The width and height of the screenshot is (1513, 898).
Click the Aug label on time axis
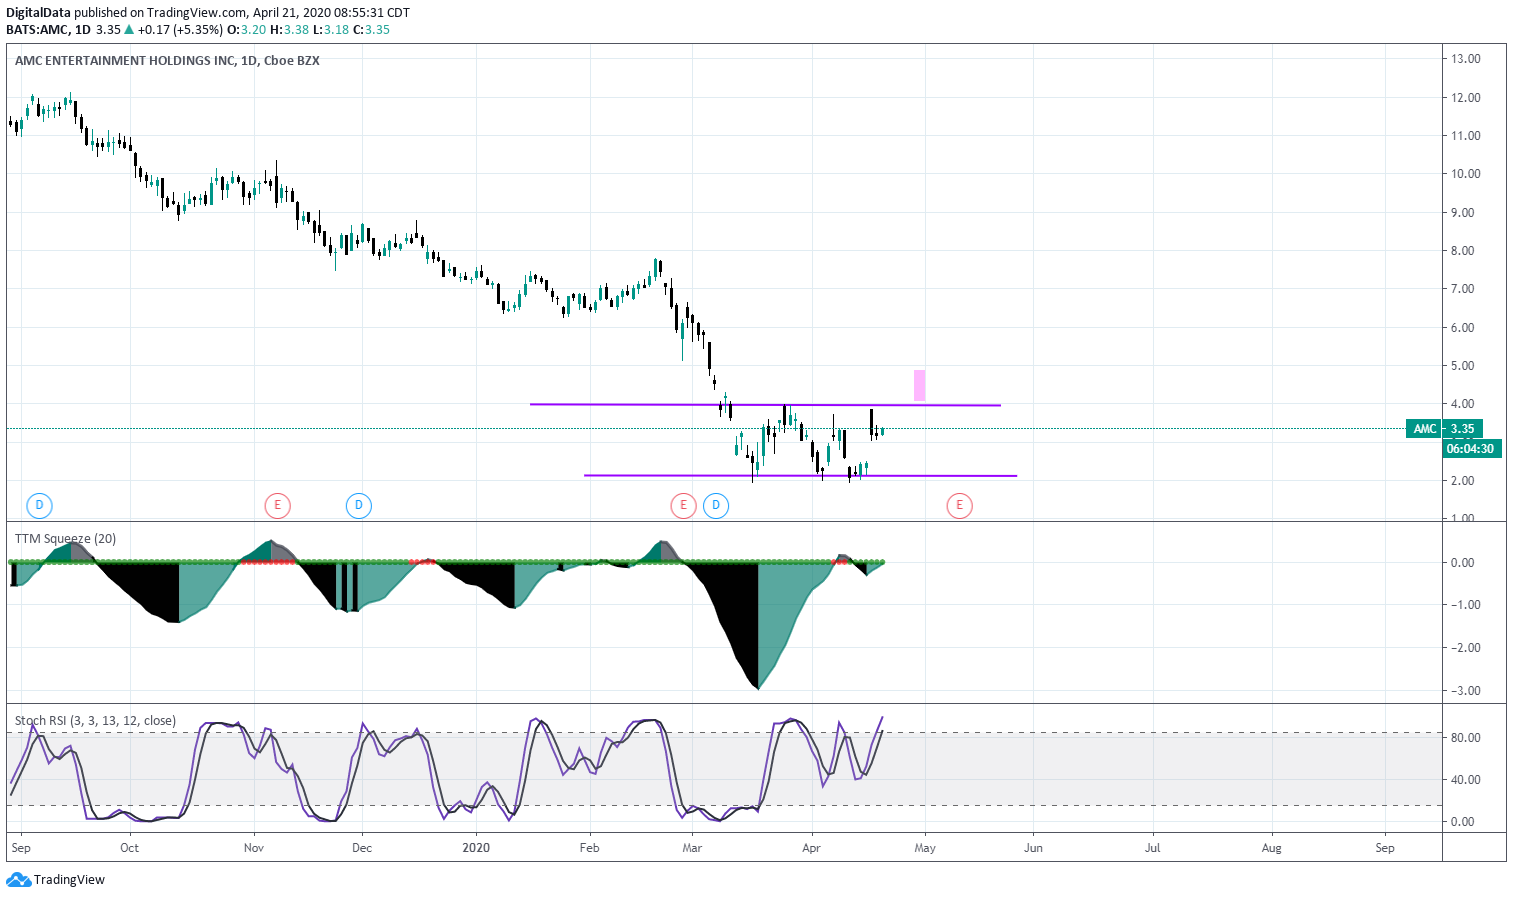[x=1272, y=848]
